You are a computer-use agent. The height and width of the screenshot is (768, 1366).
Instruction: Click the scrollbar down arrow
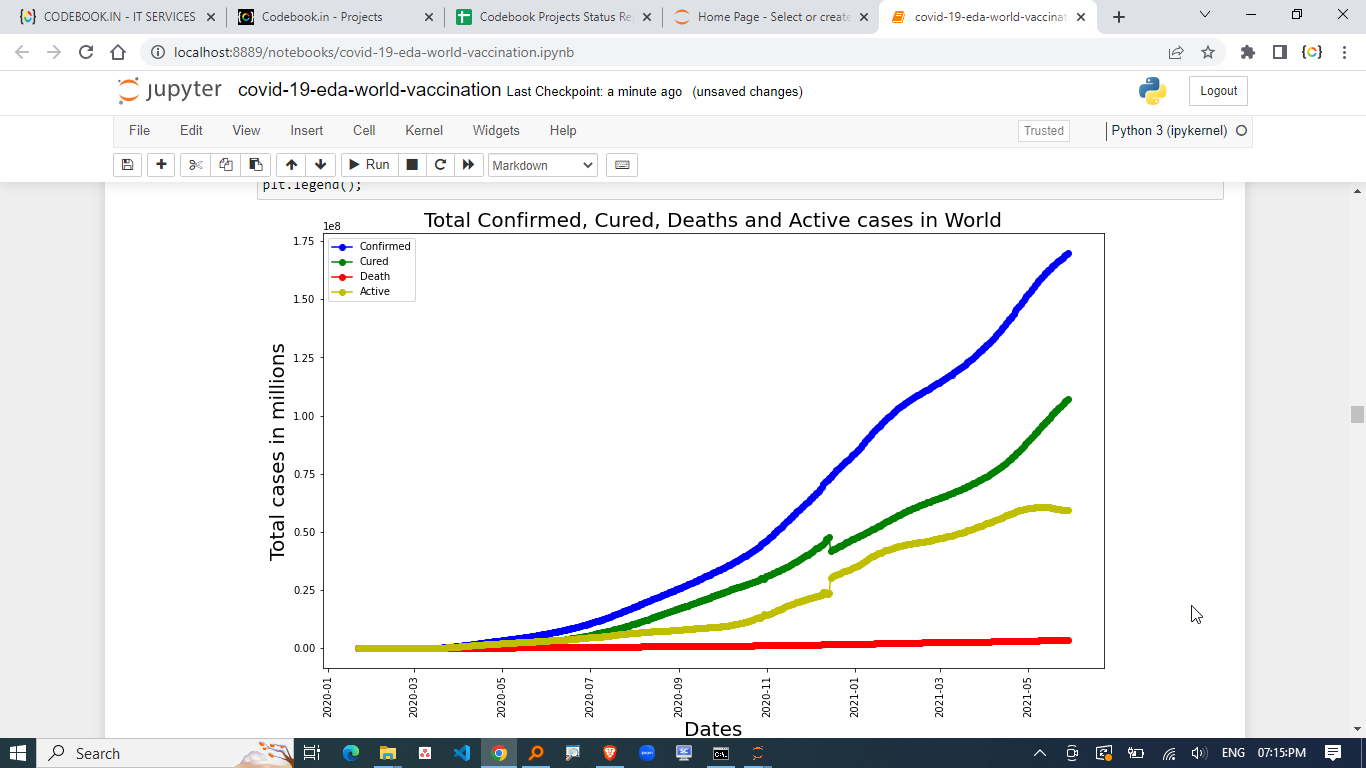(x=1357, y=729)
